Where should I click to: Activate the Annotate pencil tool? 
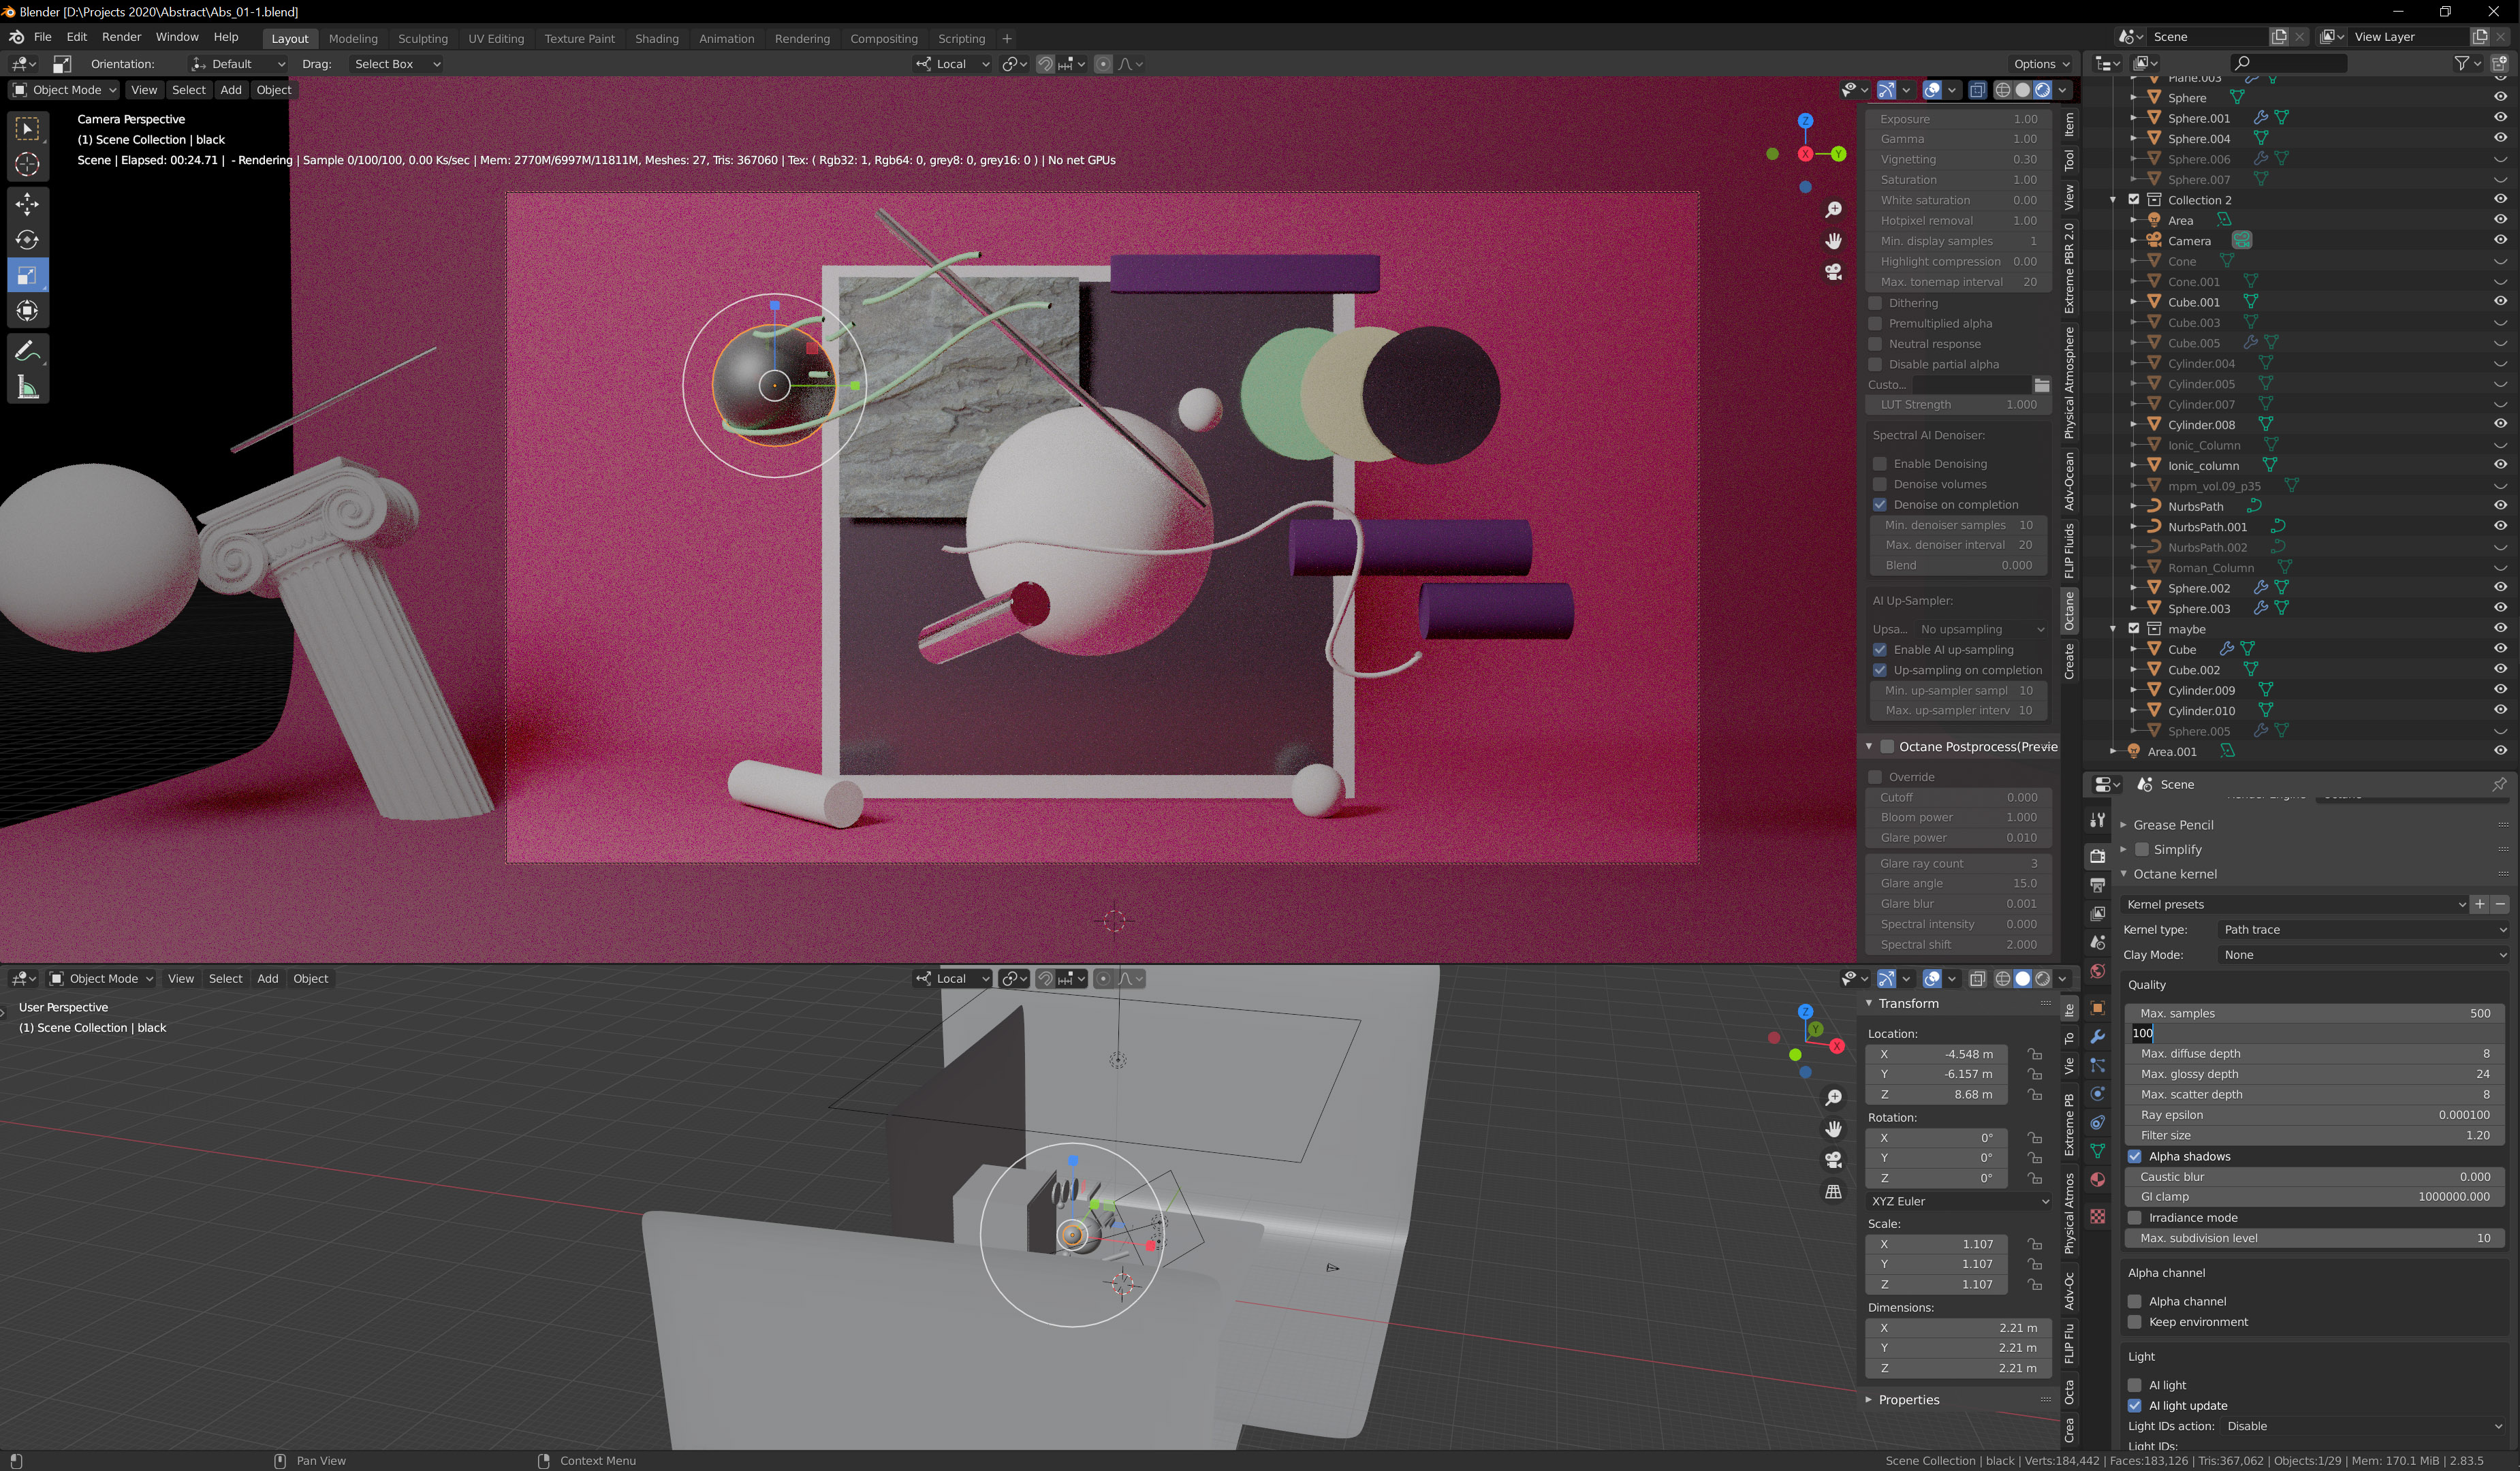pos(27,351)
